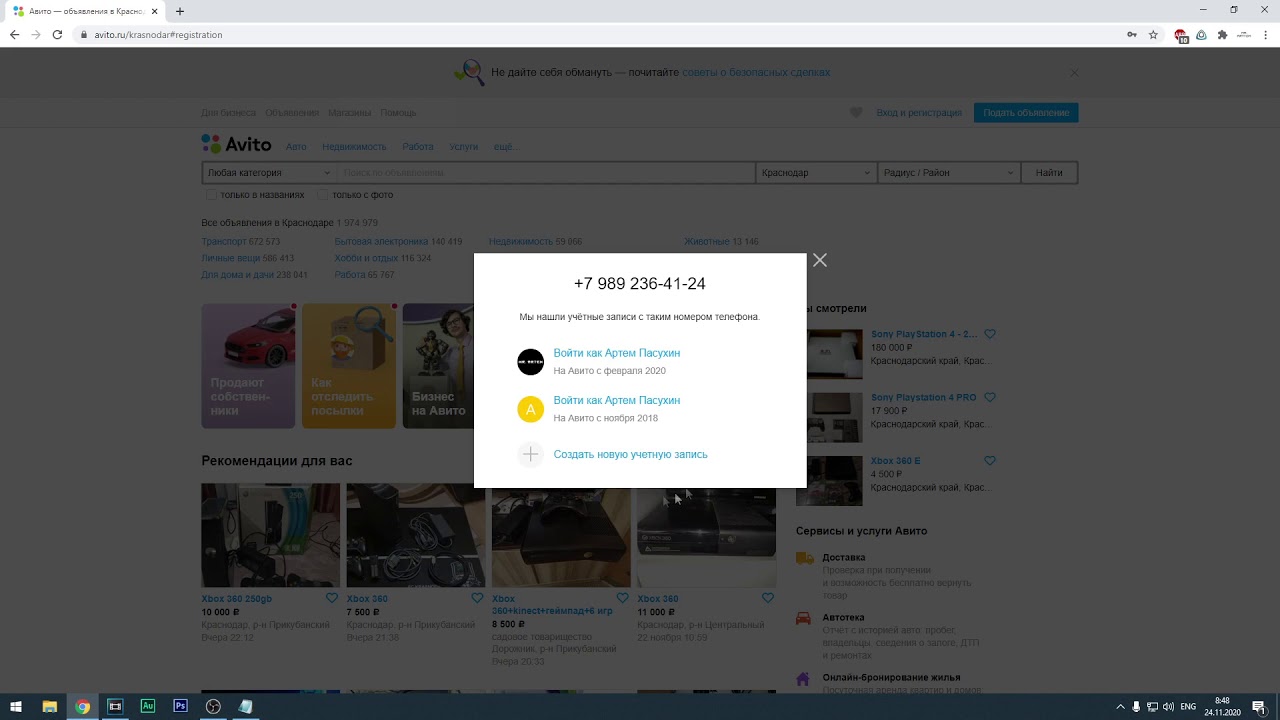The height and width of the screenshot is (720, 1280).
Task: Click 'Создать новую учетную запись' link
Action: coord(630,454)
